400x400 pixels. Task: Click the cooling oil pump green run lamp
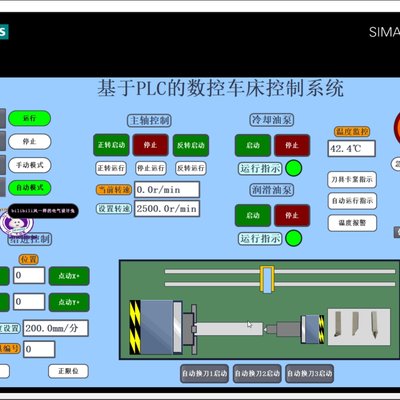coord(294,168)
